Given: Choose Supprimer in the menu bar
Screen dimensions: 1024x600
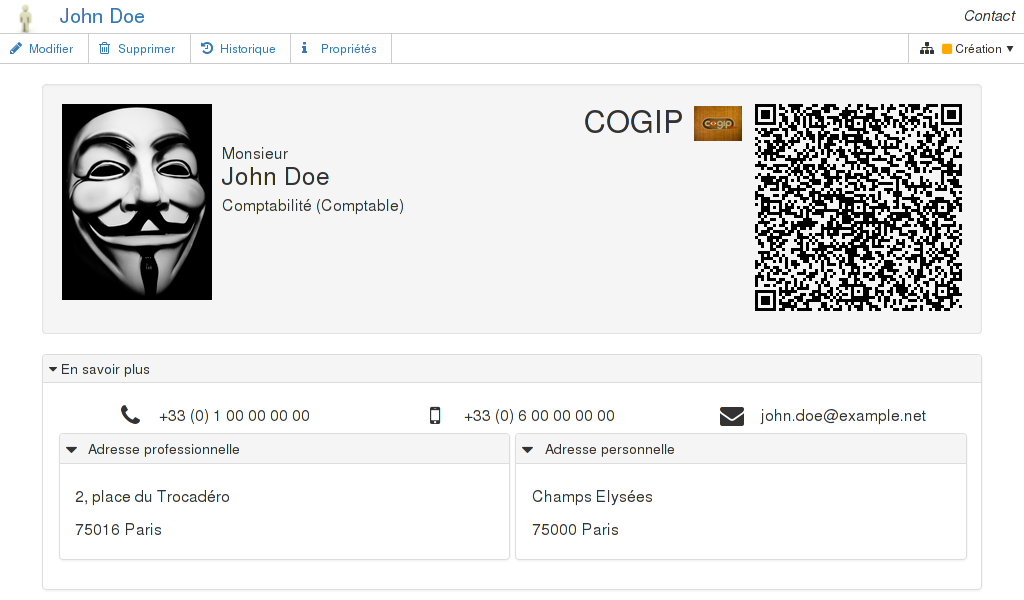Looking at the screenshot, I should click(139, 49).
